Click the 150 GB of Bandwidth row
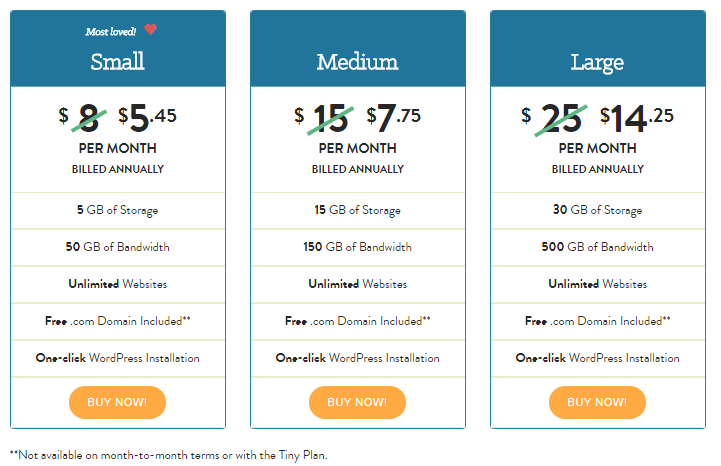The height and width of the screenshot is (466, 721). click(x=358, y=247)
